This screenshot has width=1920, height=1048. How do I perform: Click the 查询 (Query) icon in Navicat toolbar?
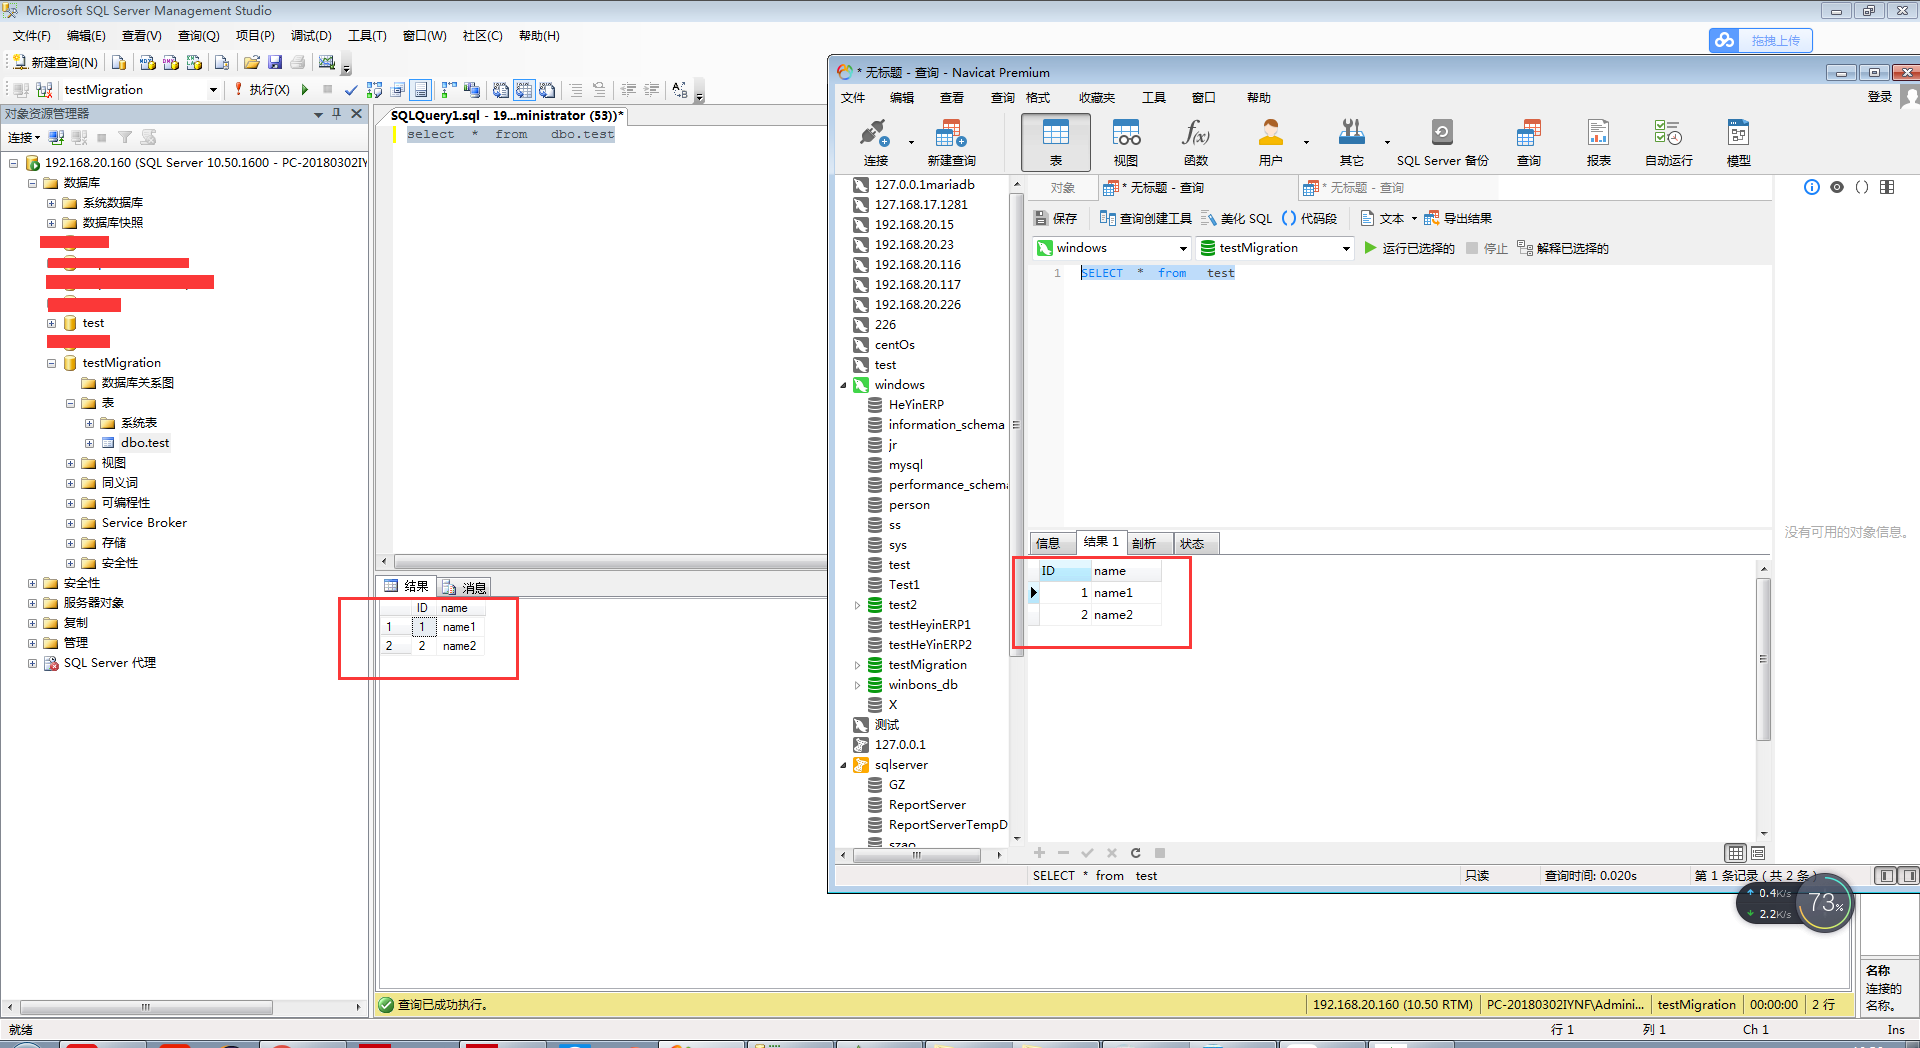[1528, 142]
